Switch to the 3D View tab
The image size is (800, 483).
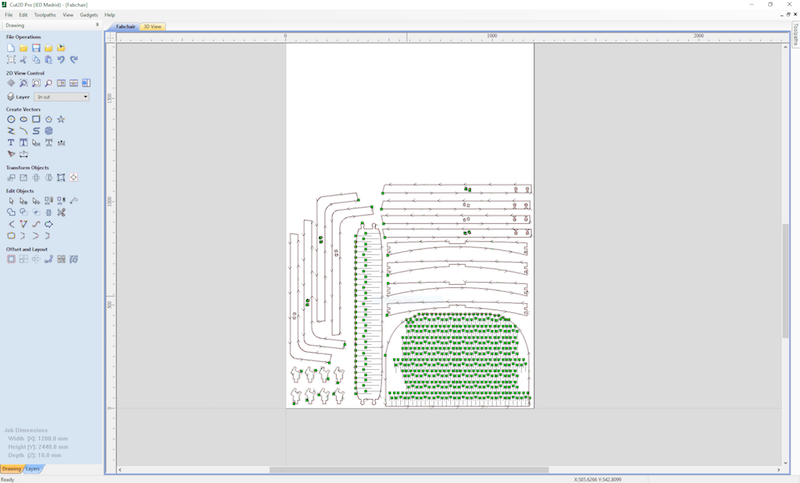click(153, 27)
